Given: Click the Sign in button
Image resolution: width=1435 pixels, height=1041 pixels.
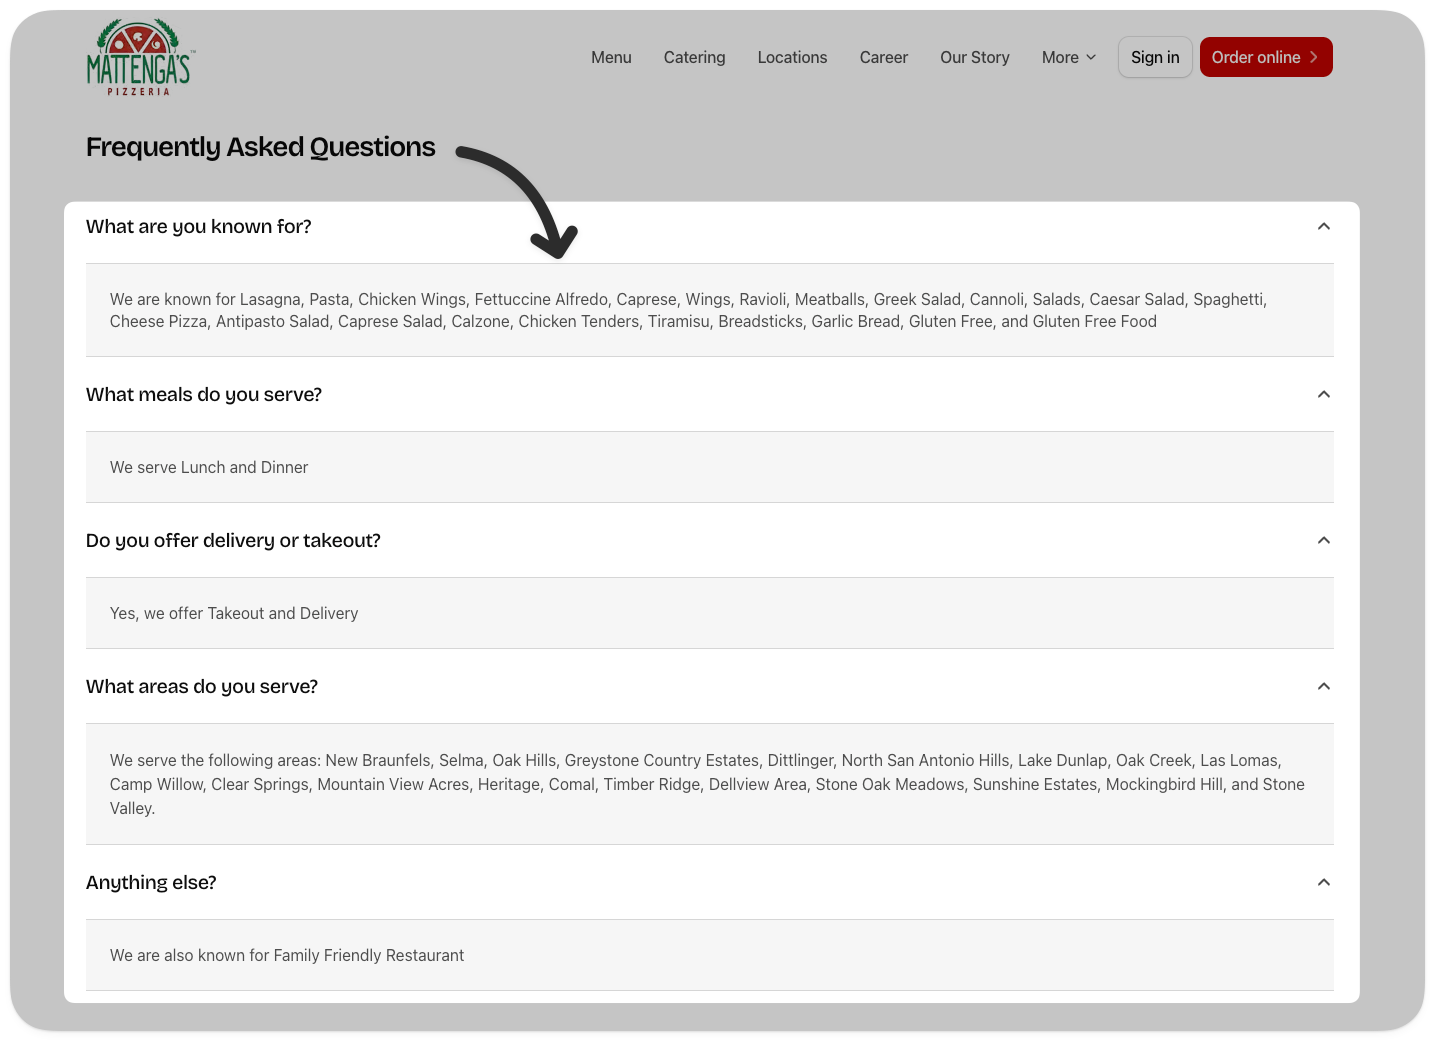Looking at the screenshot, I should 1155,57.
